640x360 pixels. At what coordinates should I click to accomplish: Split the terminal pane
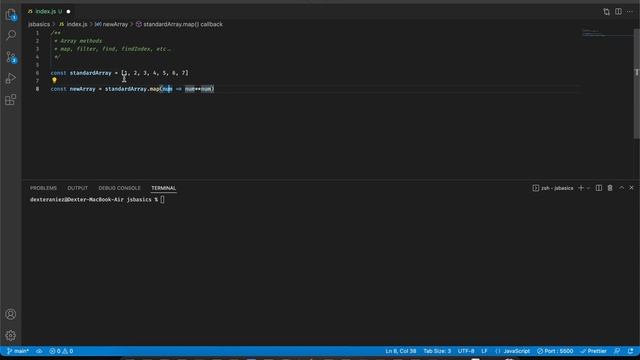[x=599, y=188]
